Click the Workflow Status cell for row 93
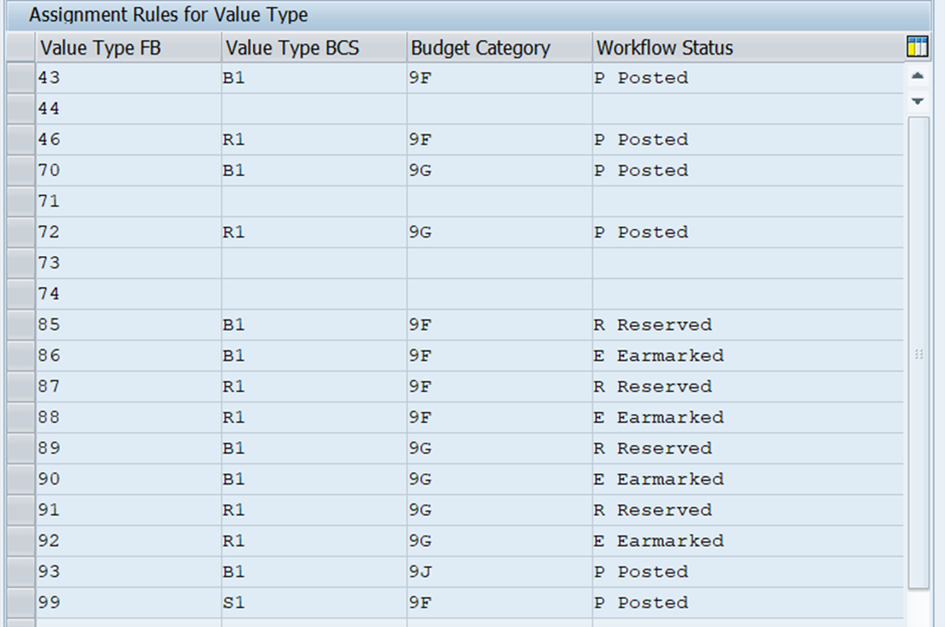Viewport: 945px width, 627px height. 746,572
